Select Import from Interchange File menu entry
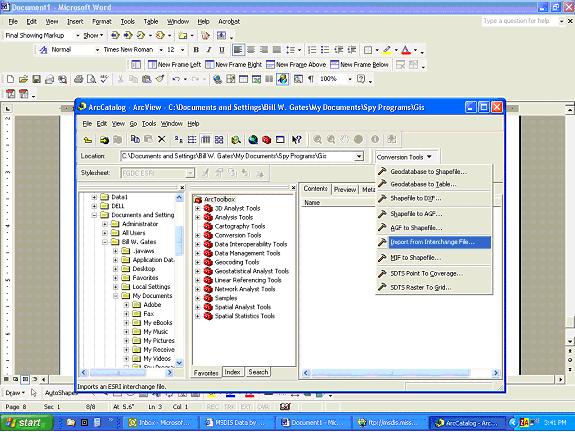The height and width of the screenshot is (432, 575). [434, 242]
